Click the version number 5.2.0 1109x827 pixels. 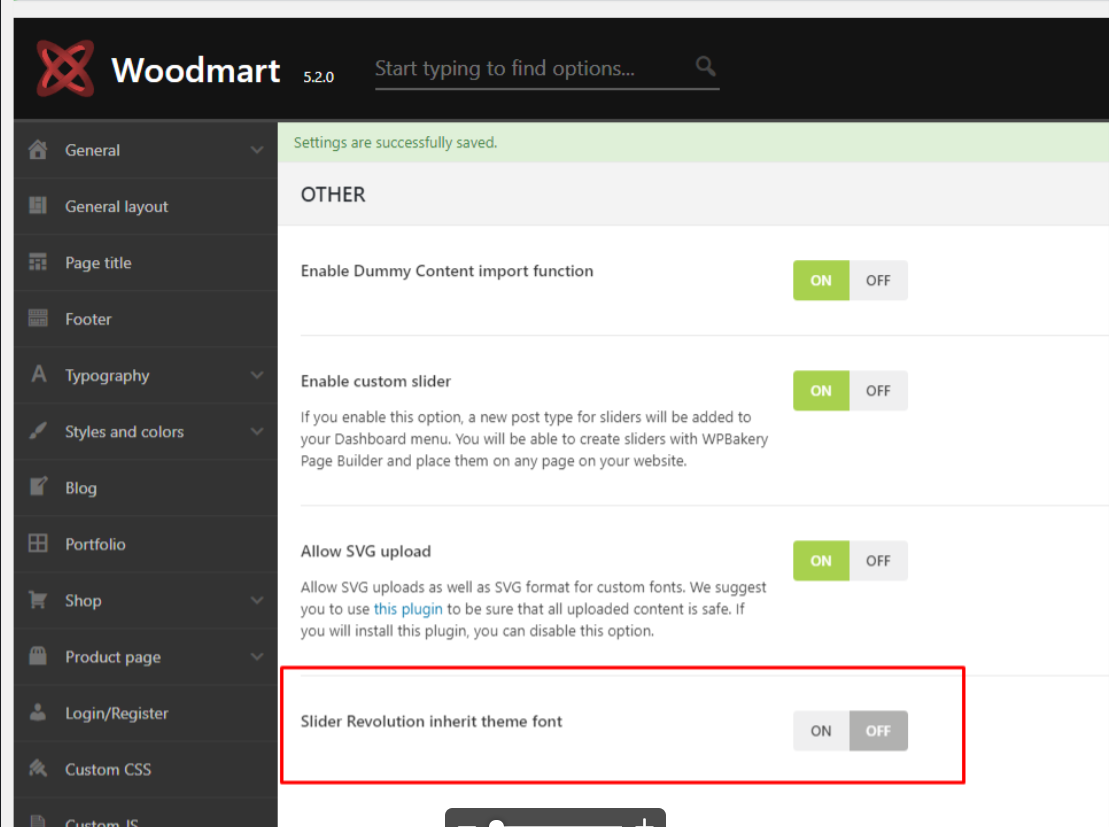(x=318, y=77)
